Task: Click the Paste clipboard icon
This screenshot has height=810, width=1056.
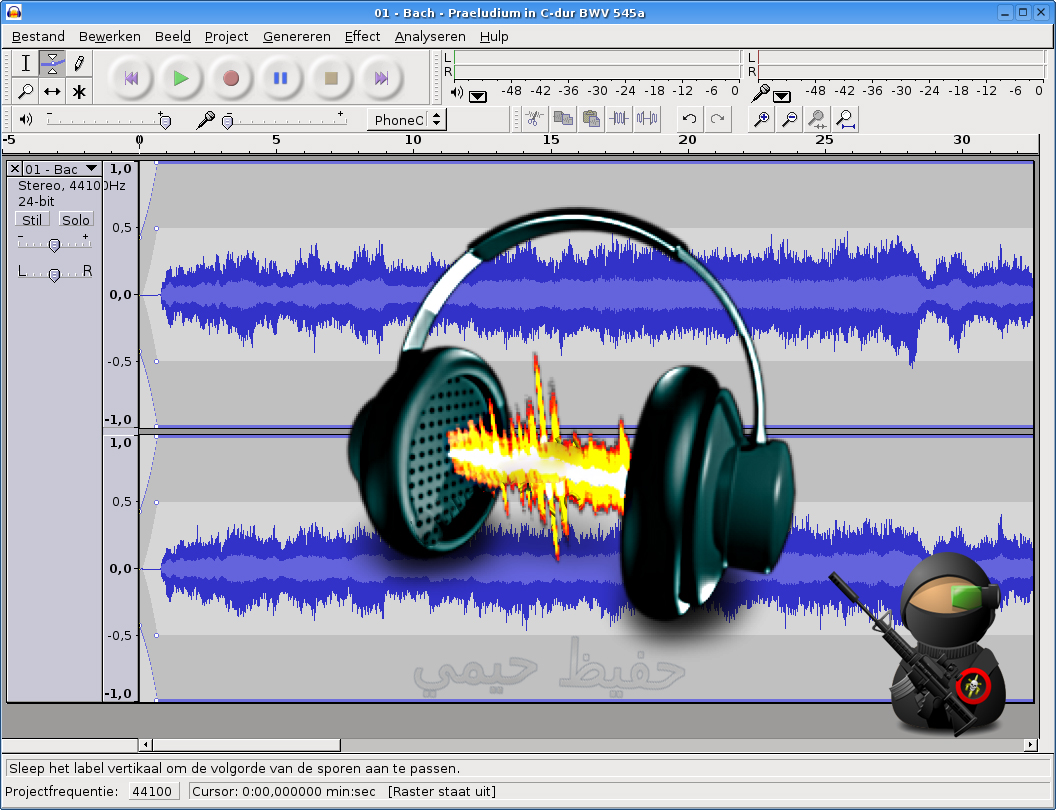Action: pyautogui.click(x=591, y=119)
